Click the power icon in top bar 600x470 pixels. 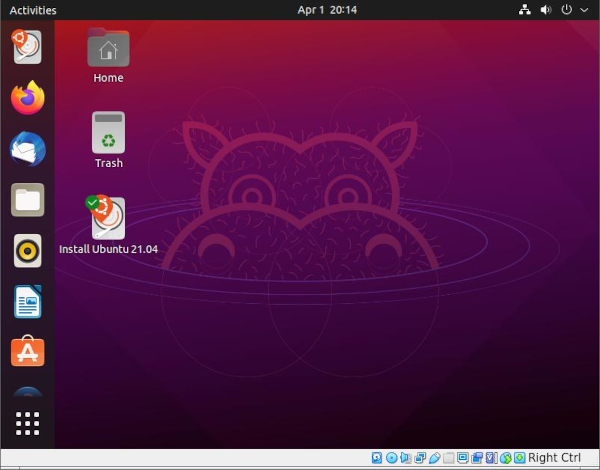coord(567,10)
